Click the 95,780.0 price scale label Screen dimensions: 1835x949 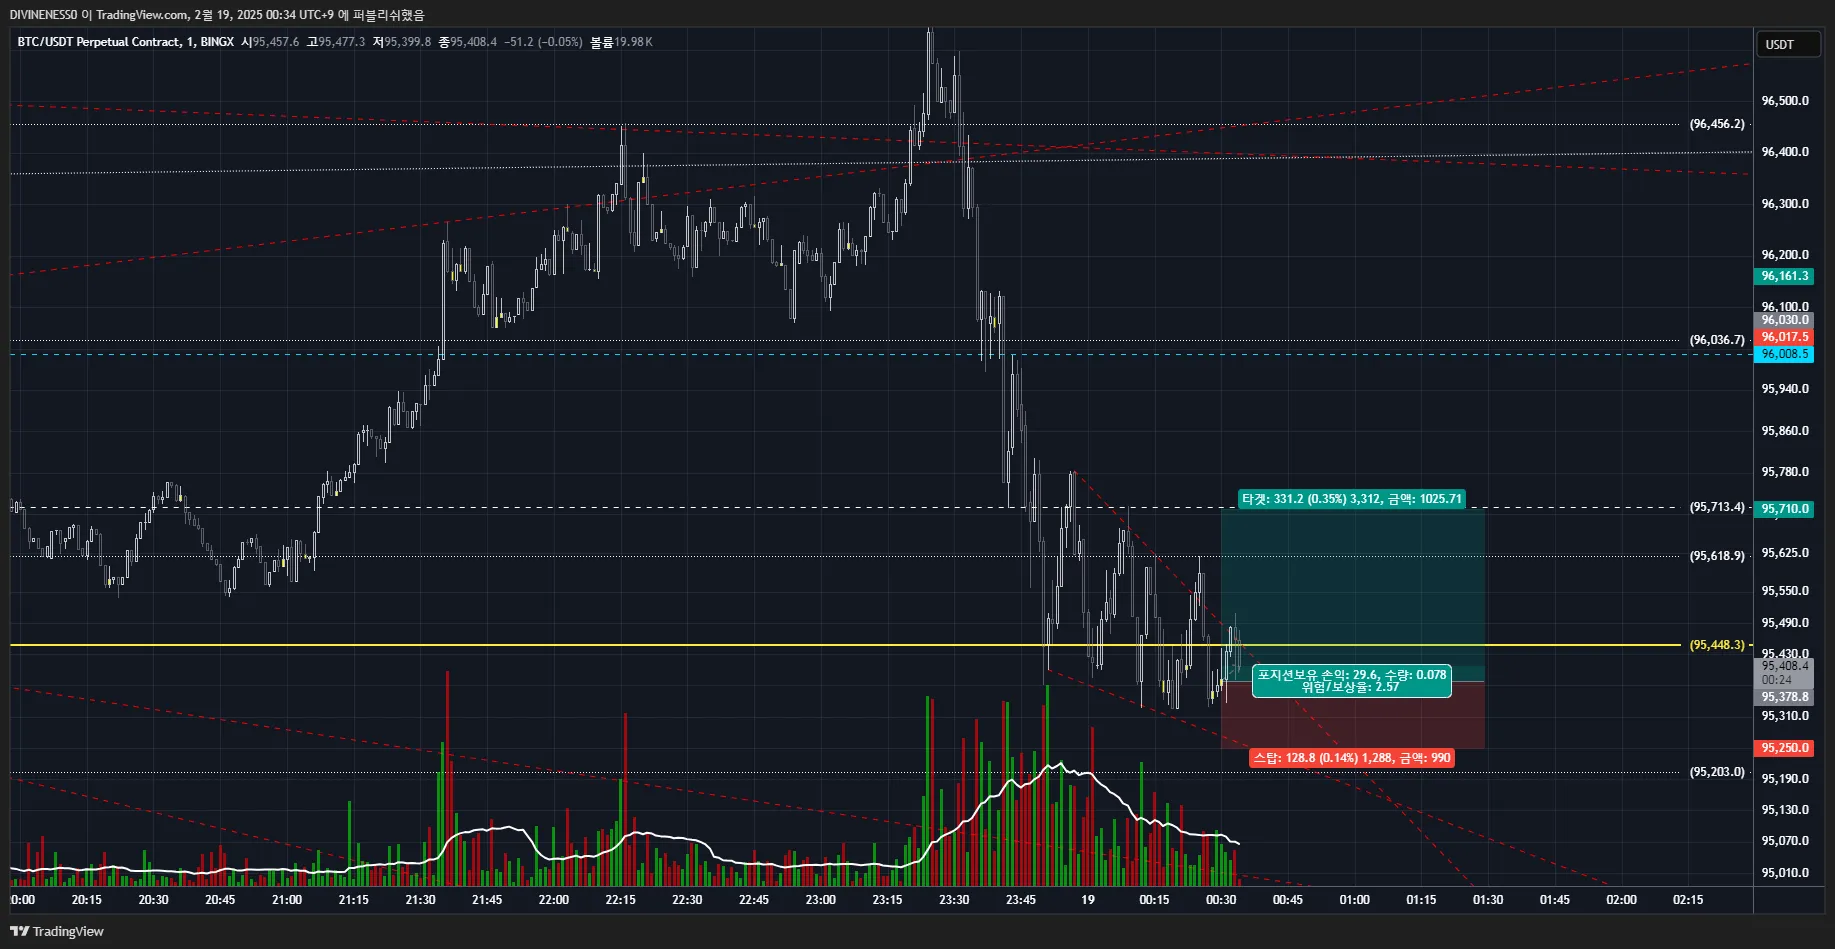(1785, 472)
